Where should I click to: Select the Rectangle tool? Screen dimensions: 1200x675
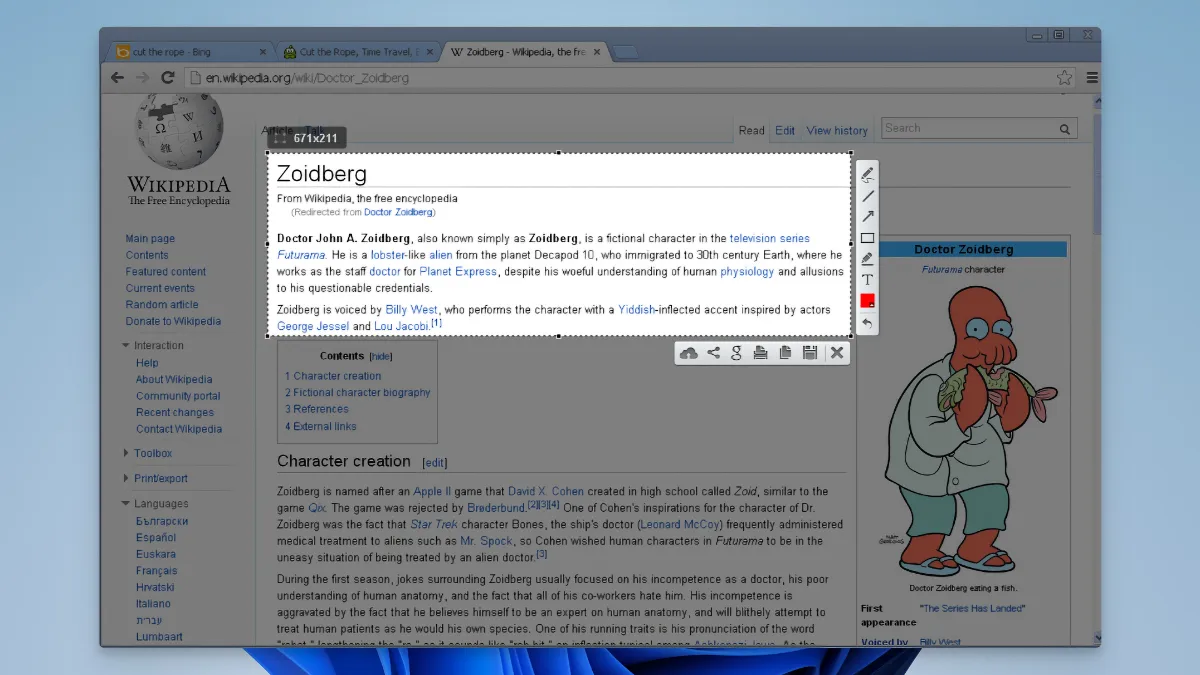coord(867,238)
